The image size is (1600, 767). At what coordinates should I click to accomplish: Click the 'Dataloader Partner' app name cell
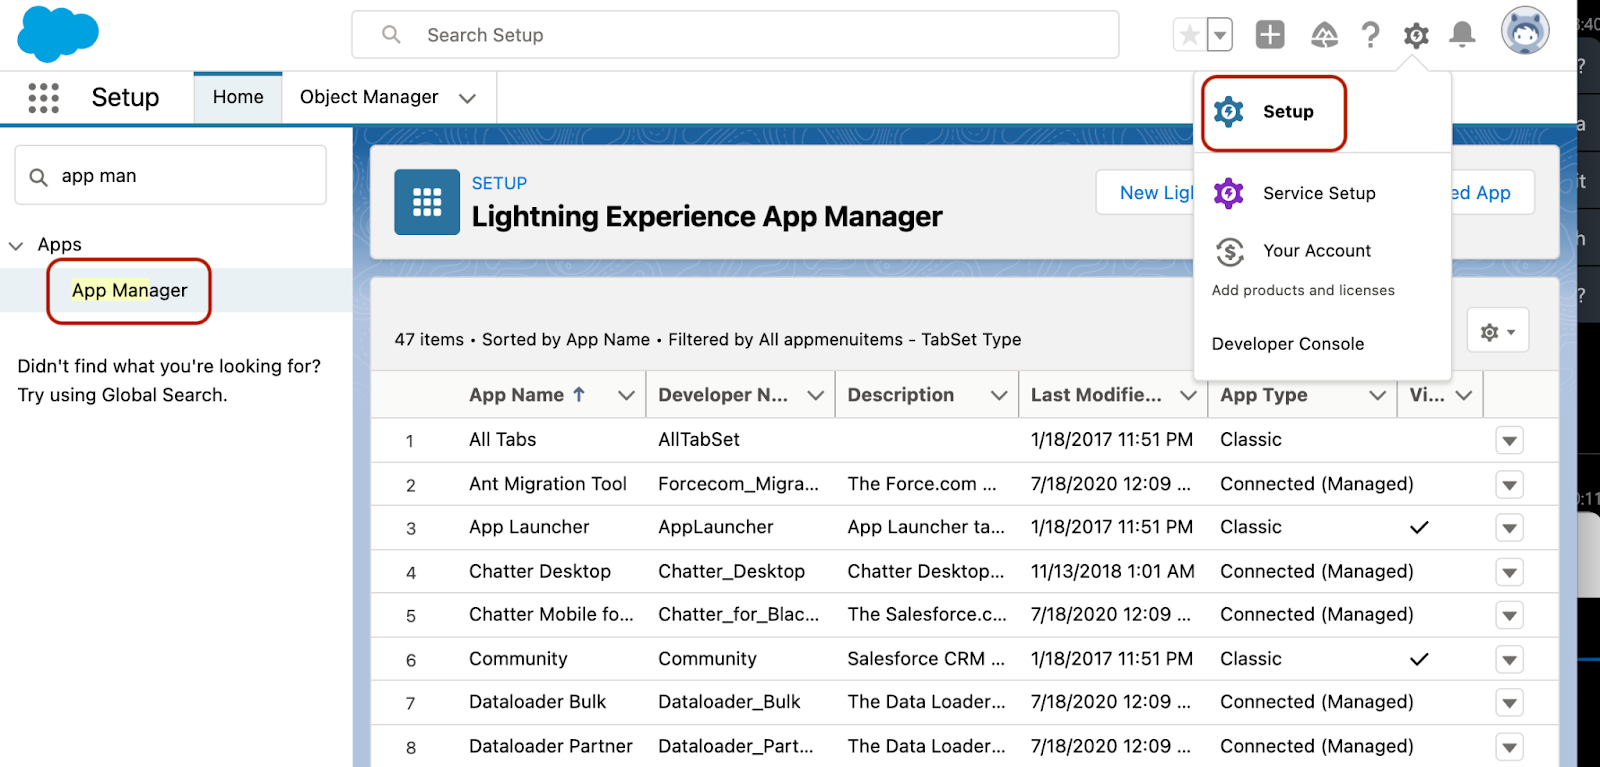551,746
